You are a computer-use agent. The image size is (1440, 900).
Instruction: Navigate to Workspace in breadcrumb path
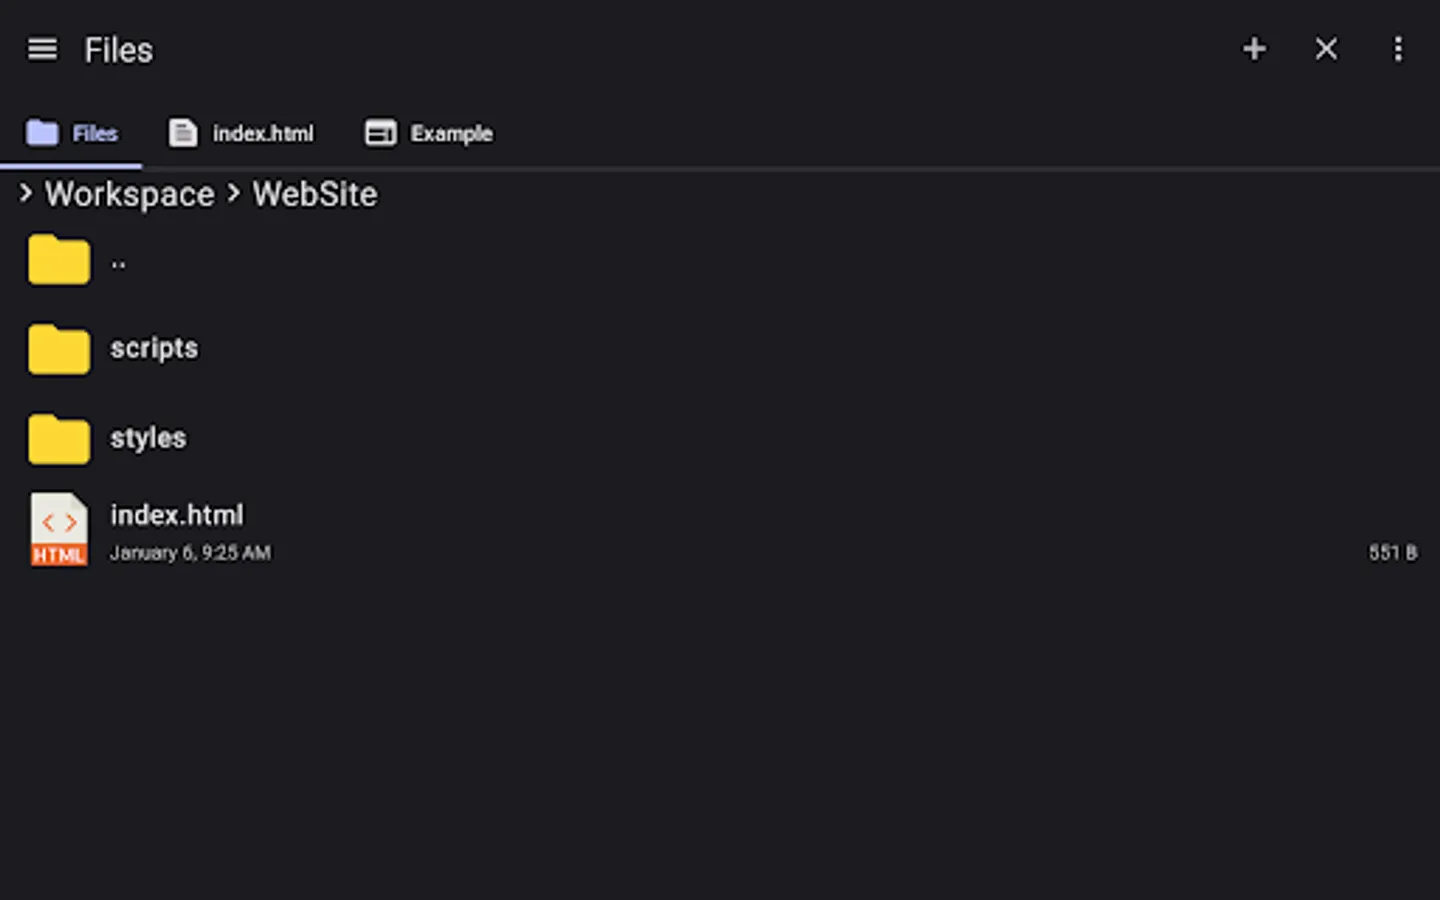tap(129, 194)
